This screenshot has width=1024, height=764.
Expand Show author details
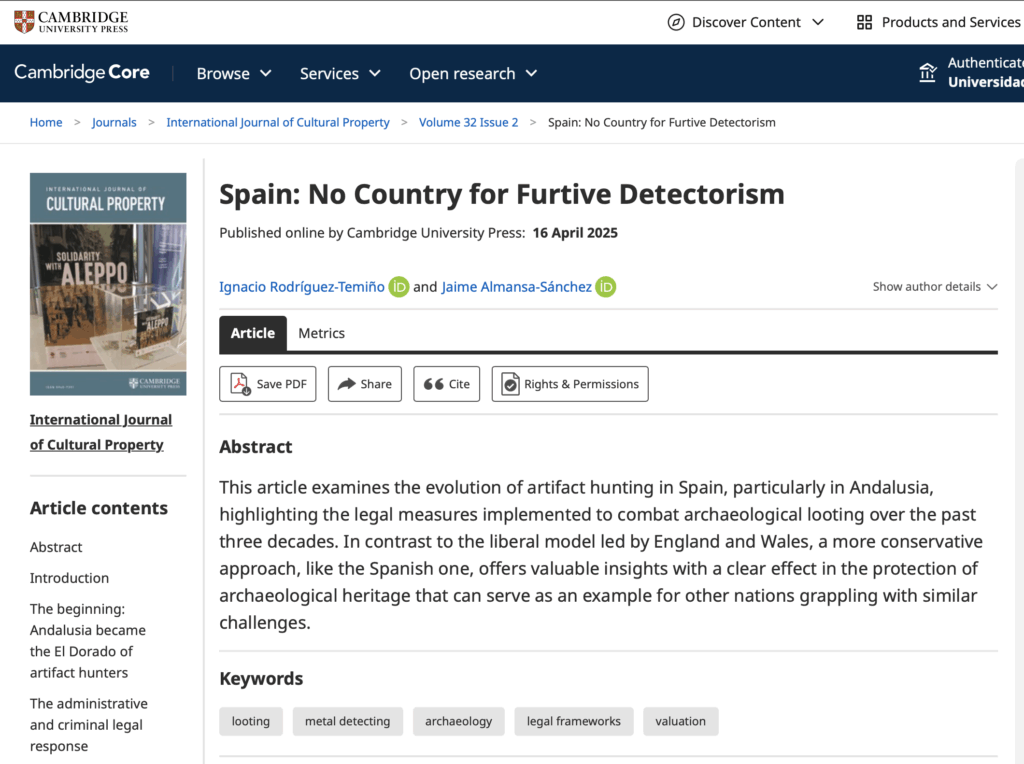[x=934, y=287]
